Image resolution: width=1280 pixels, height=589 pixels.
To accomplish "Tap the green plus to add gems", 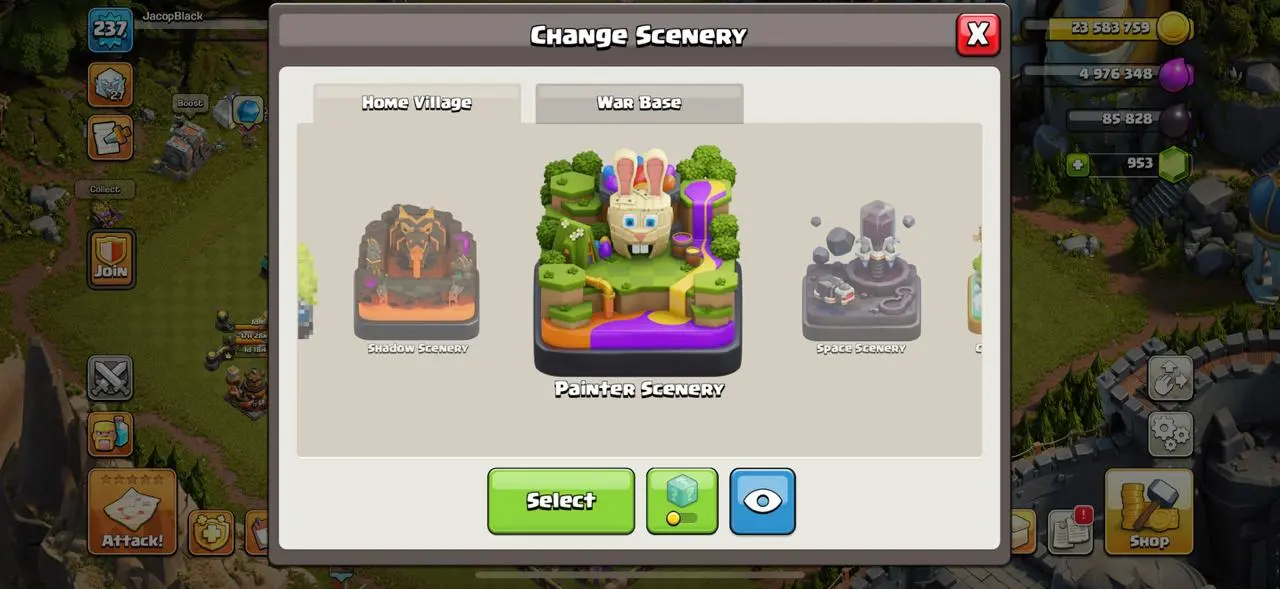I will click(1077, 164).
